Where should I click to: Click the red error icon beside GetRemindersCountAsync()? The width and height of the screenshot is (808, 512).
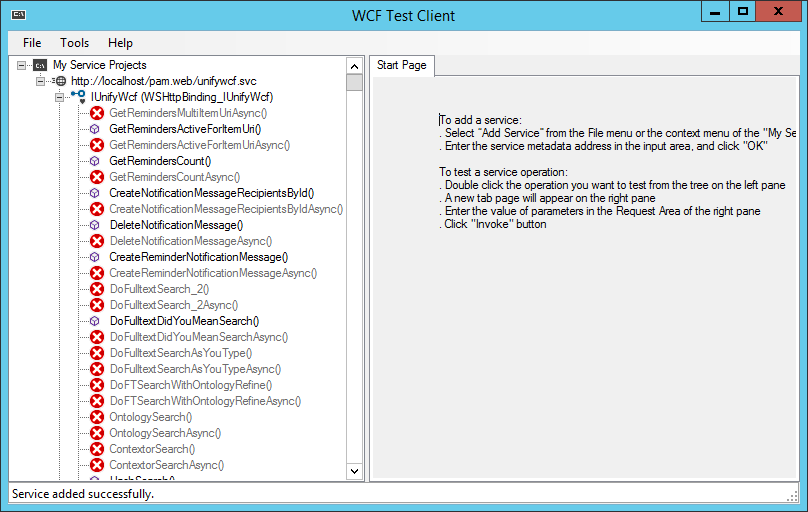click(97, 177)
